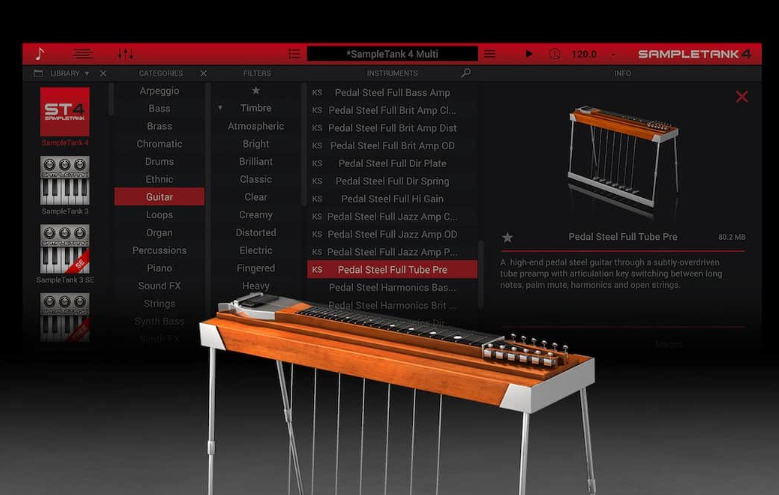Close the Info panel with red X
779x495 pixels.
pos(742,96)
